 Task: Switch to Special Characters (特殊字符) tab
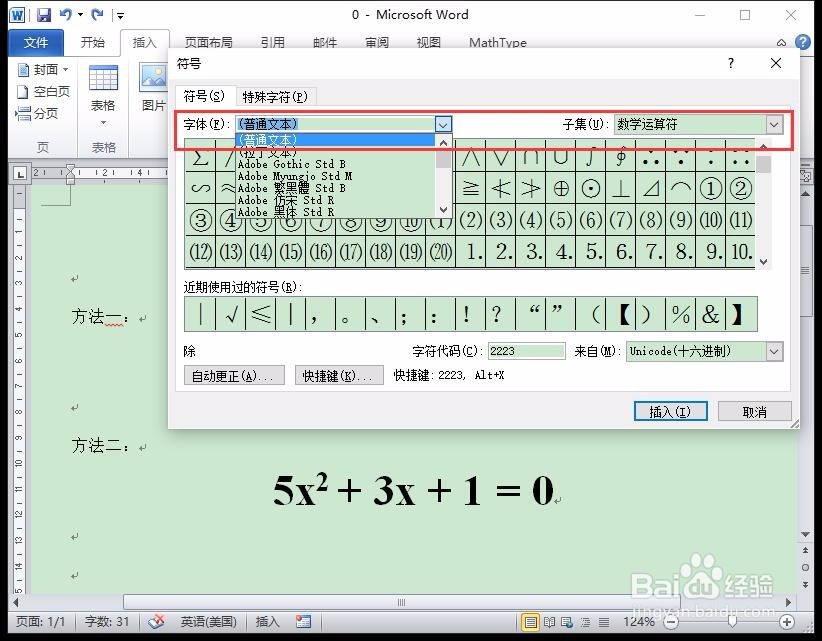tap(275, 97)
